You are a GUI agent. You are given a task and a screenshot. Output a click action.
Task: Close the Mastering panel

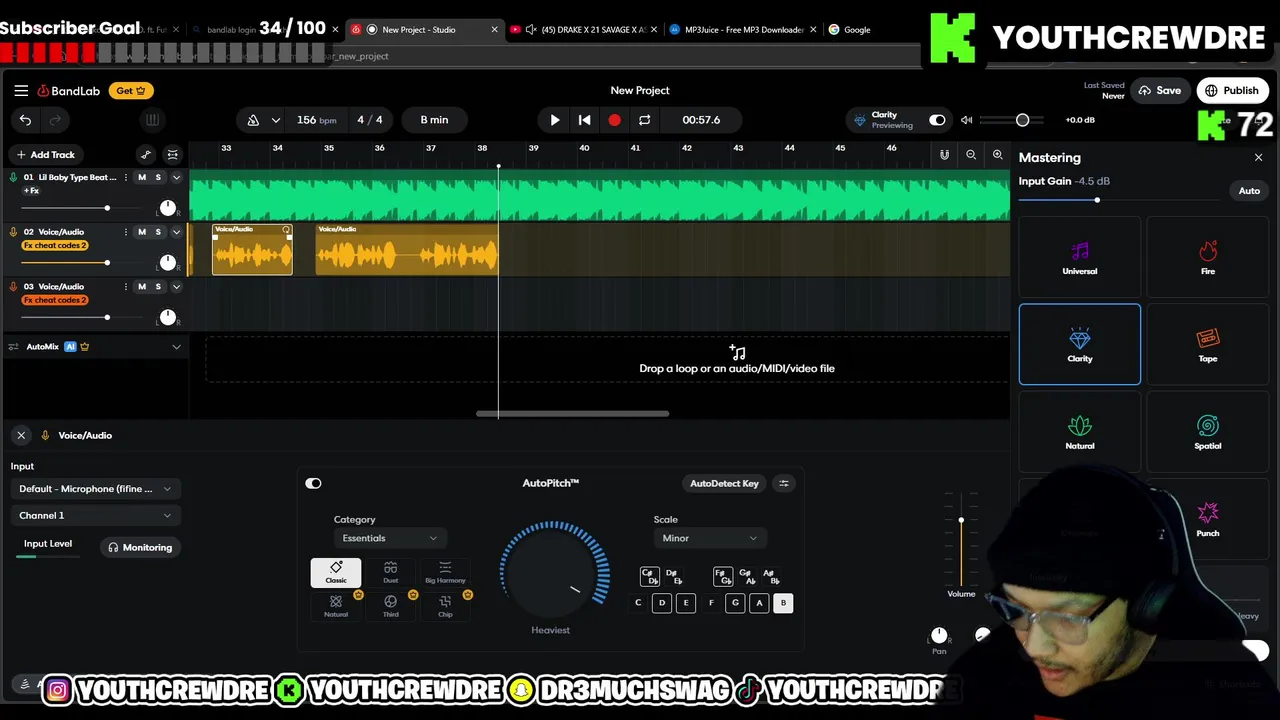click(1258, 158)
